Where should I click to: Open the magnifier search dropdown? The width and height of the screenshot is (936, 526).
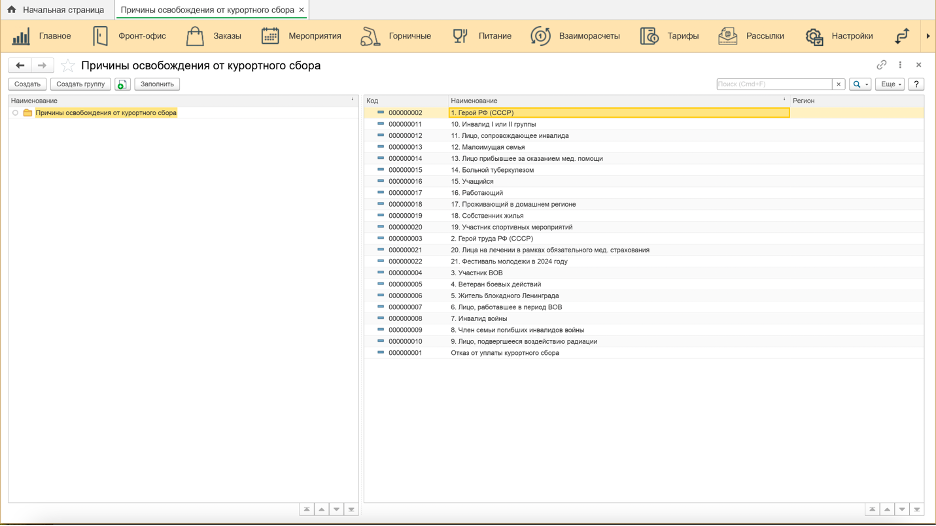click(860, 84)
